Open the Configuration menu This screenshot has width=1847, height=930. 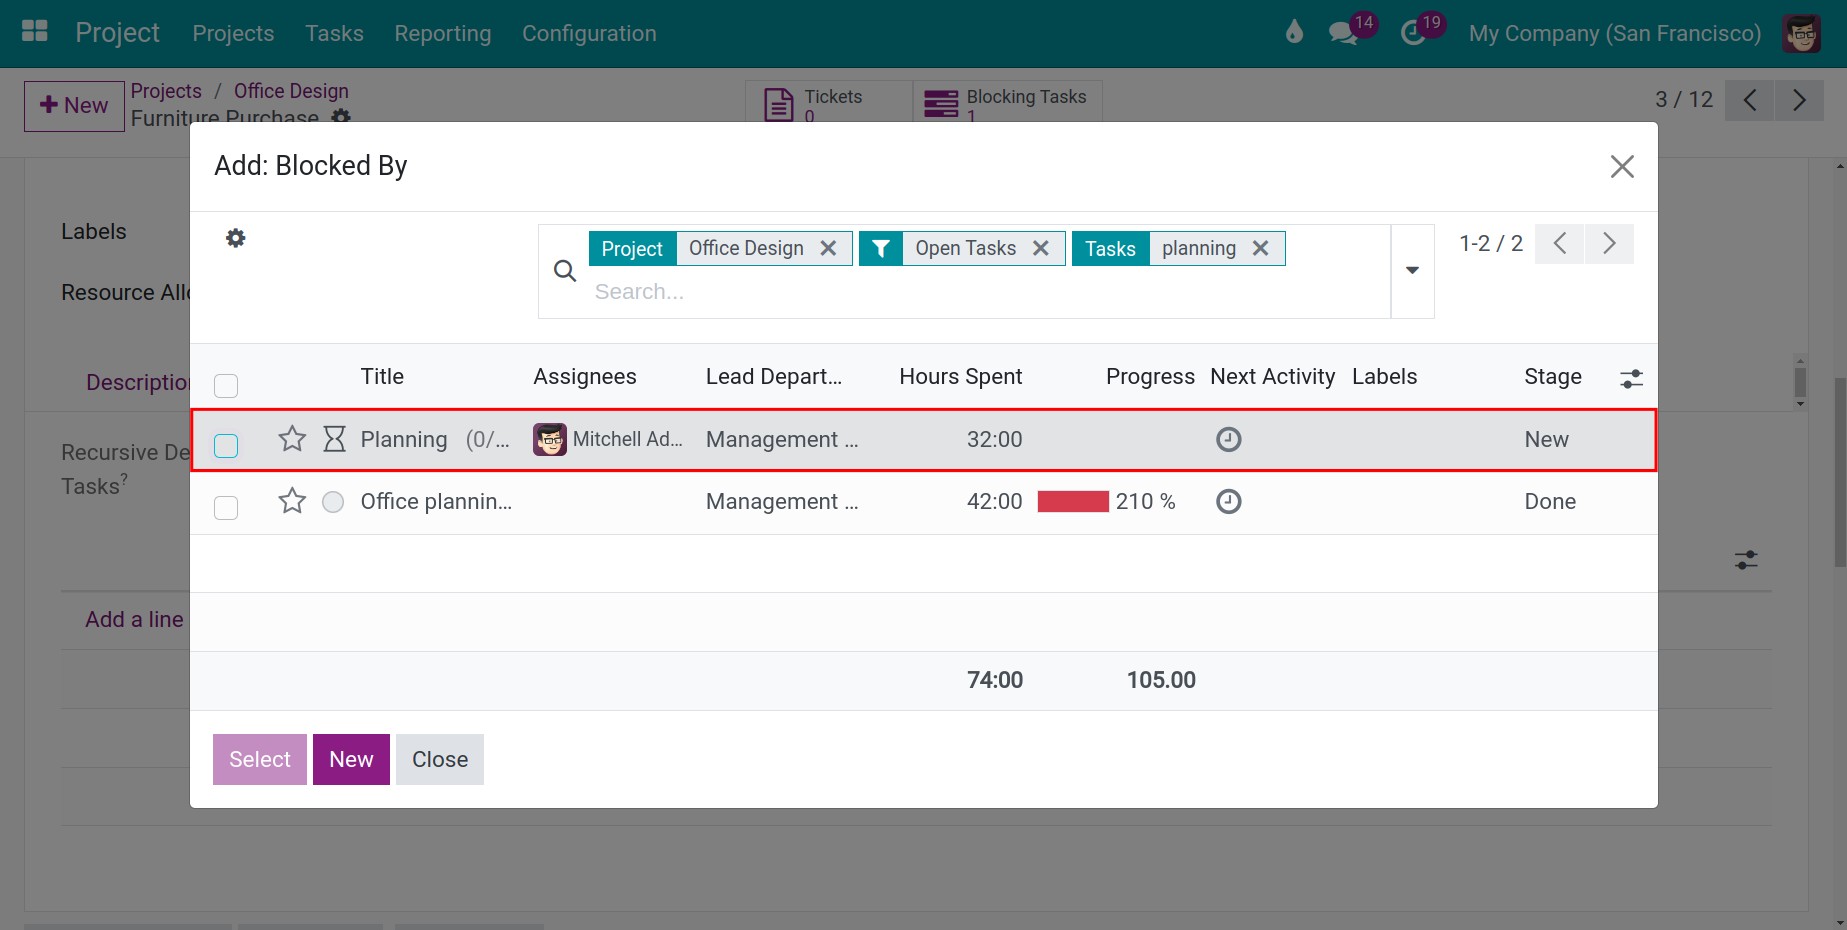589,33
